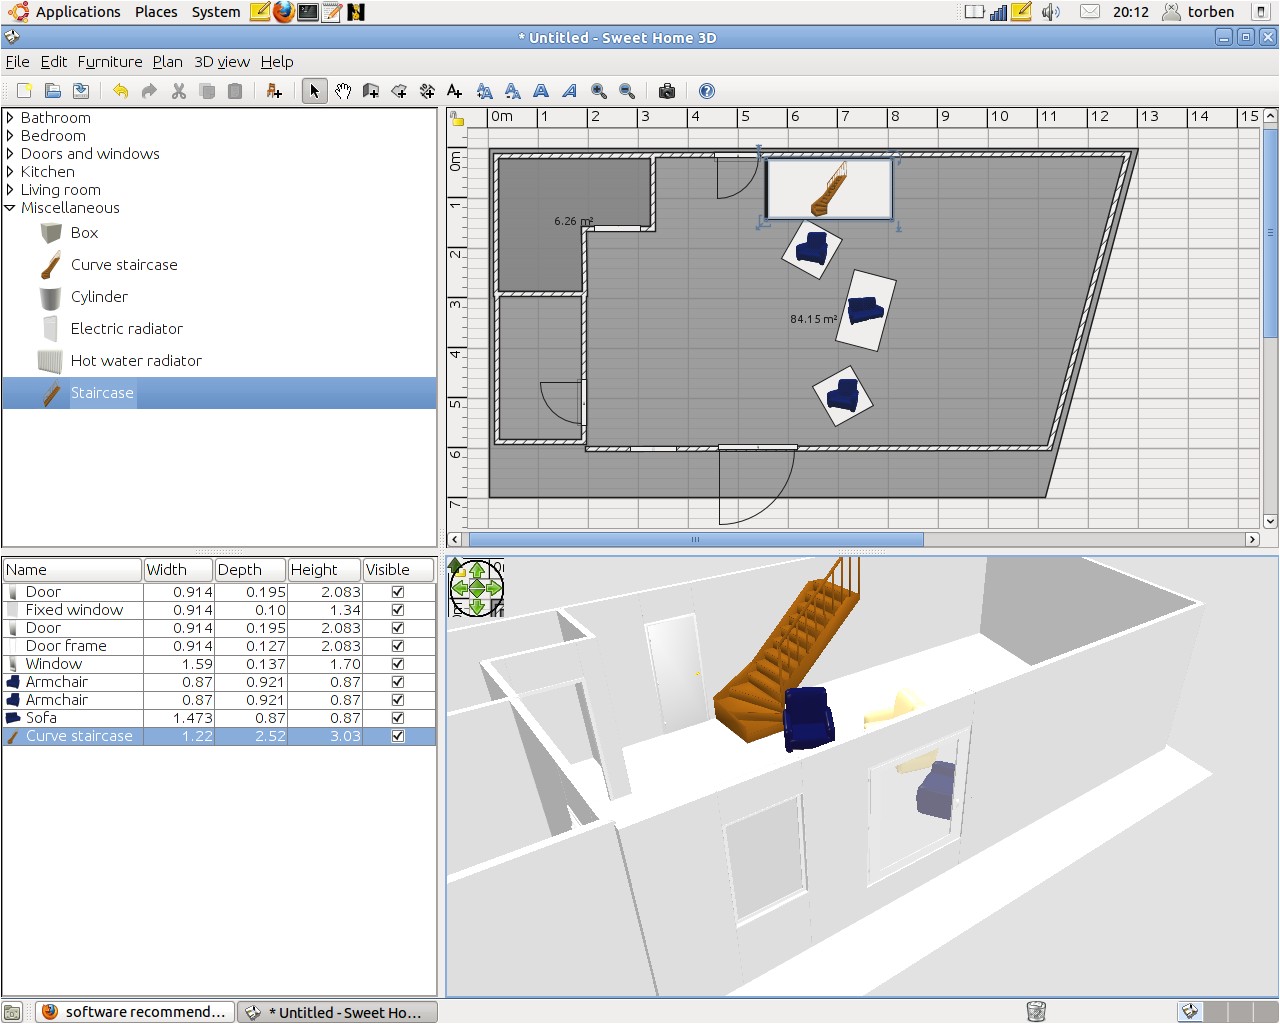Collapse the Miscellaneous category
Image resolution: width=1280 pixels, height=1024 pixels.
pos(10,207)
